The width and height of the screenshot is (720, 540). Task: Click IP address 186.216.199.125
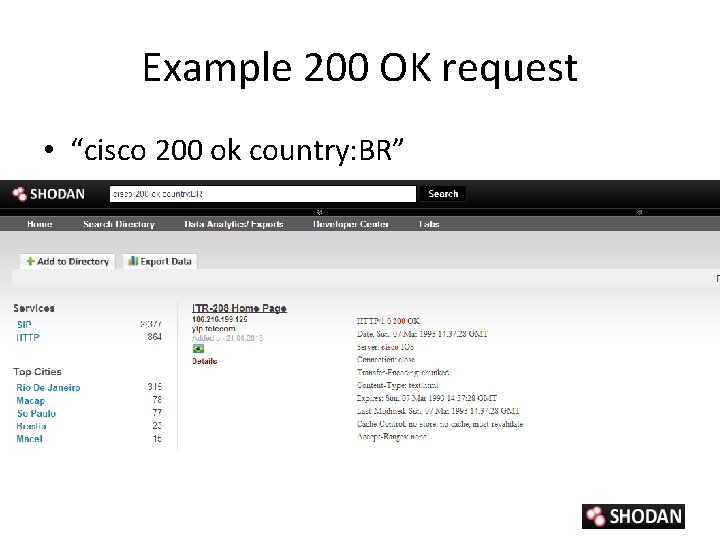tap(219, 319)
